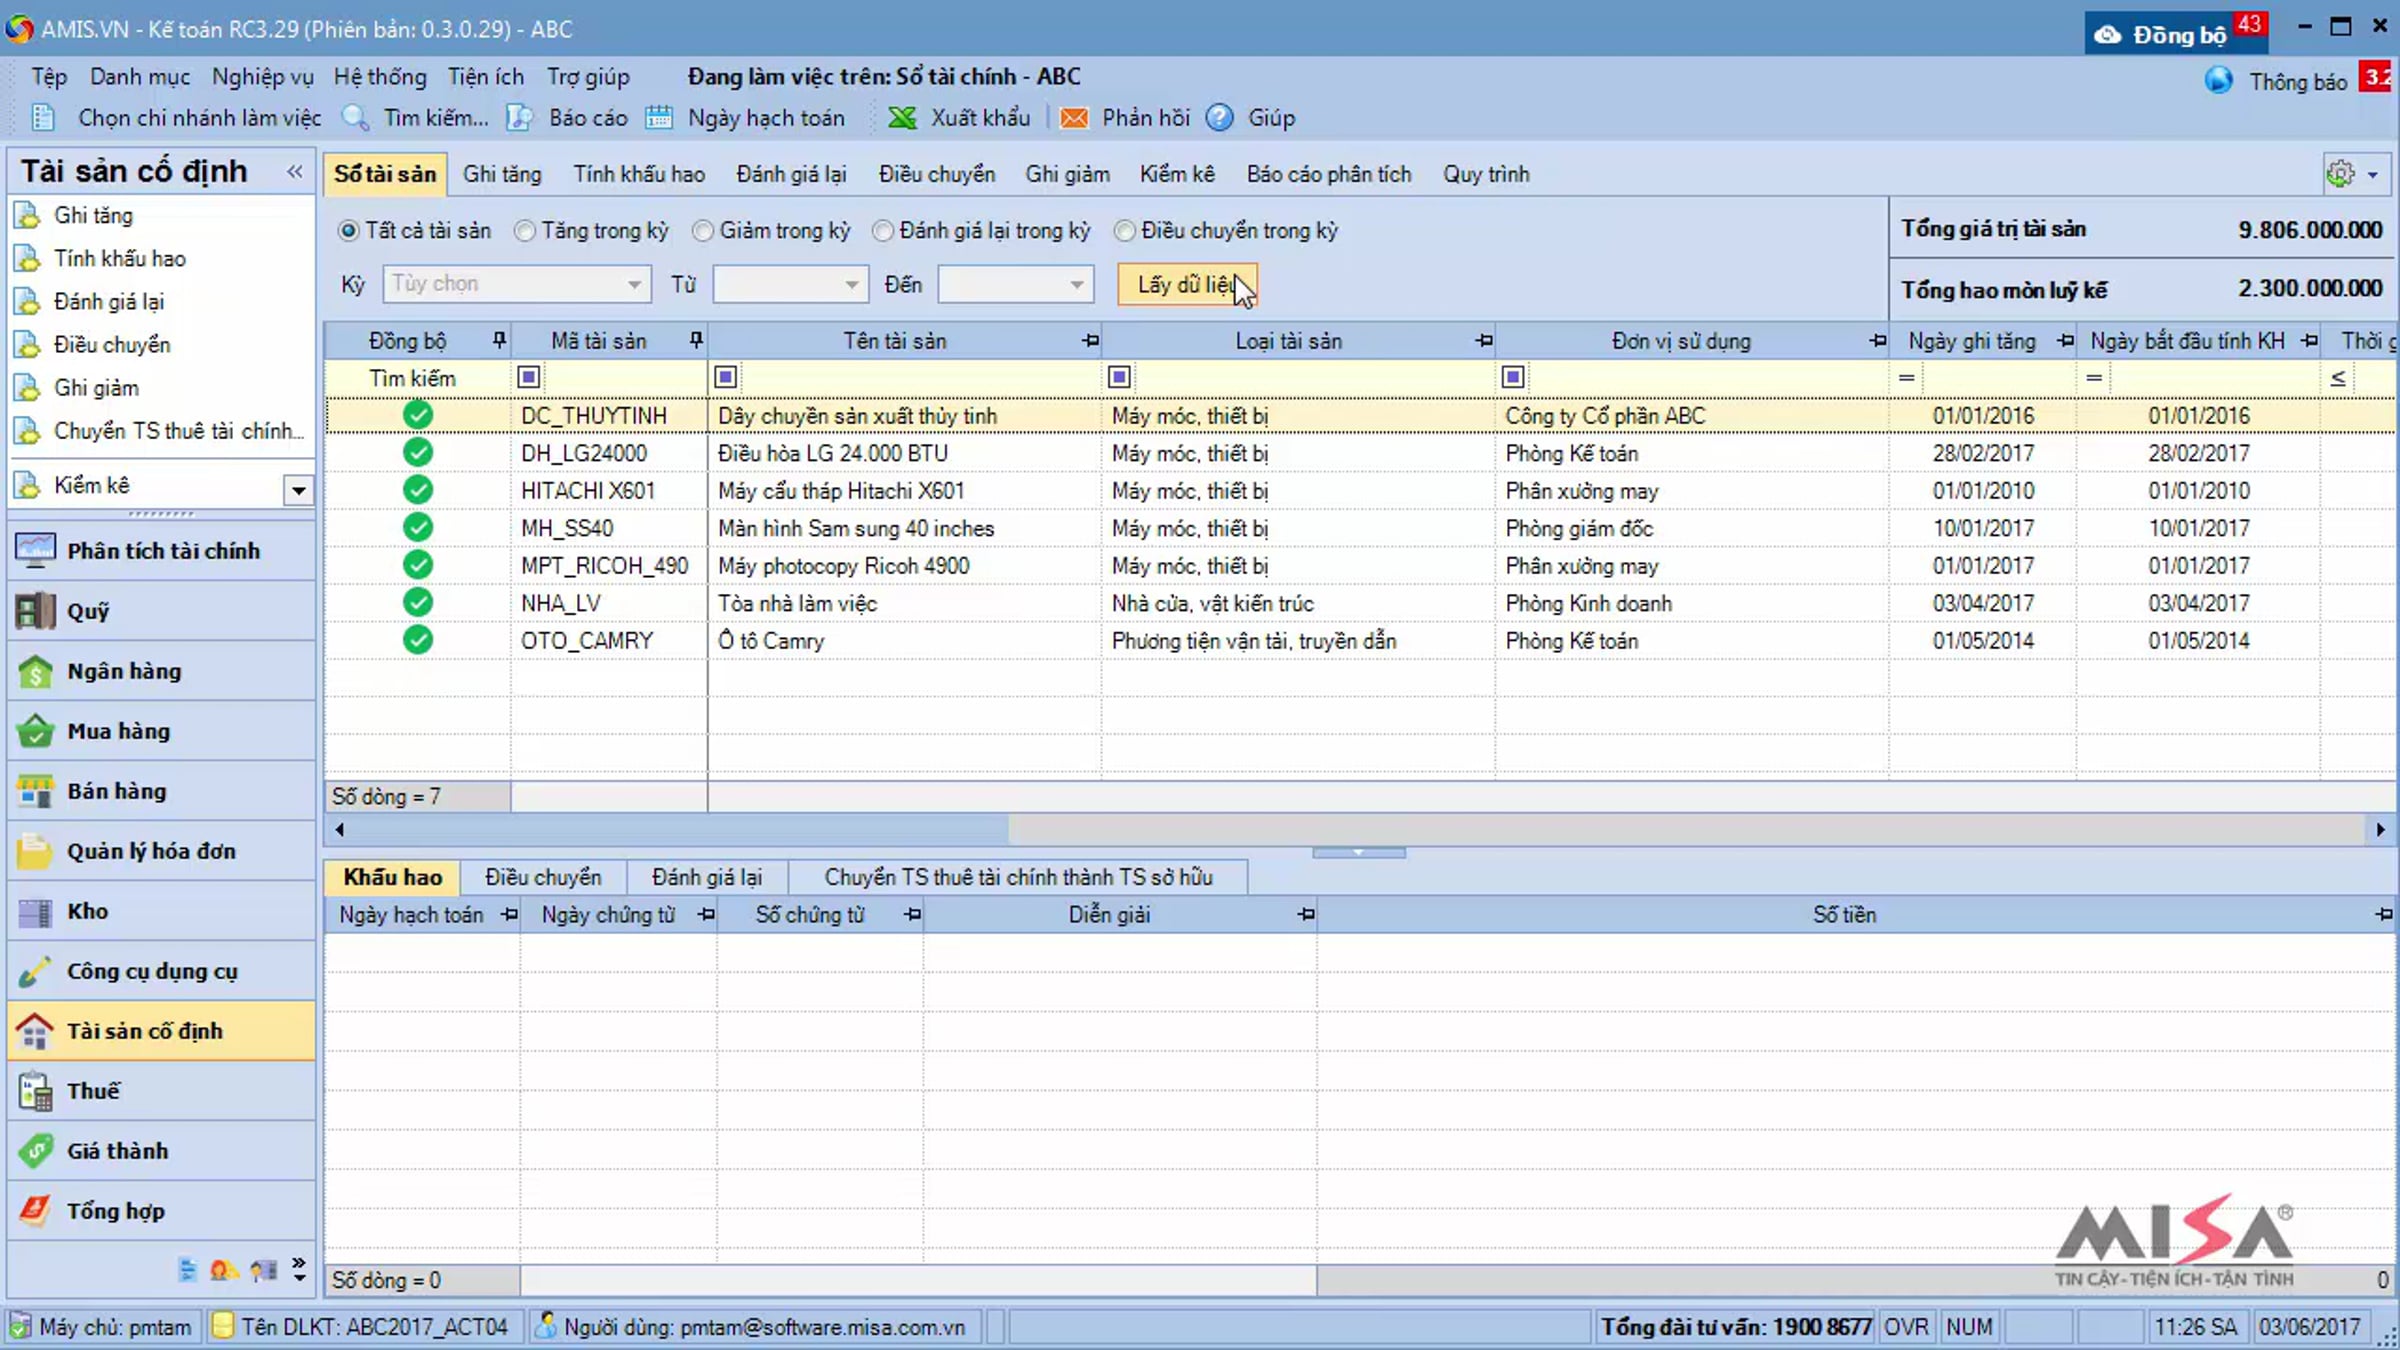Click the Thuế calculator icon
The height and width of the screenshot is (1350, 2400).
pyautogui.click(x=35, y=1091)
